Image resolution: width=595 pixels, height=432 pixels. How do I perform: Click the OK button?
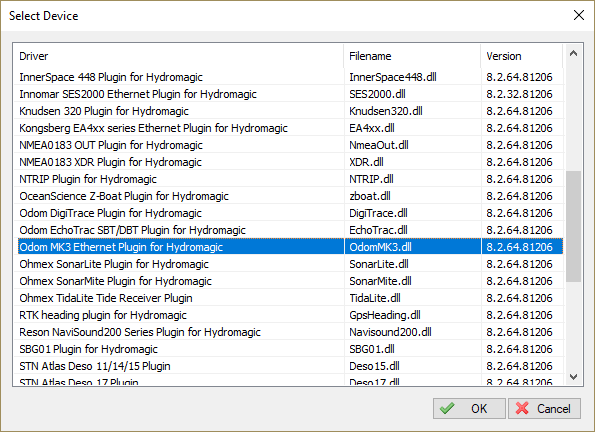(469, 408)
